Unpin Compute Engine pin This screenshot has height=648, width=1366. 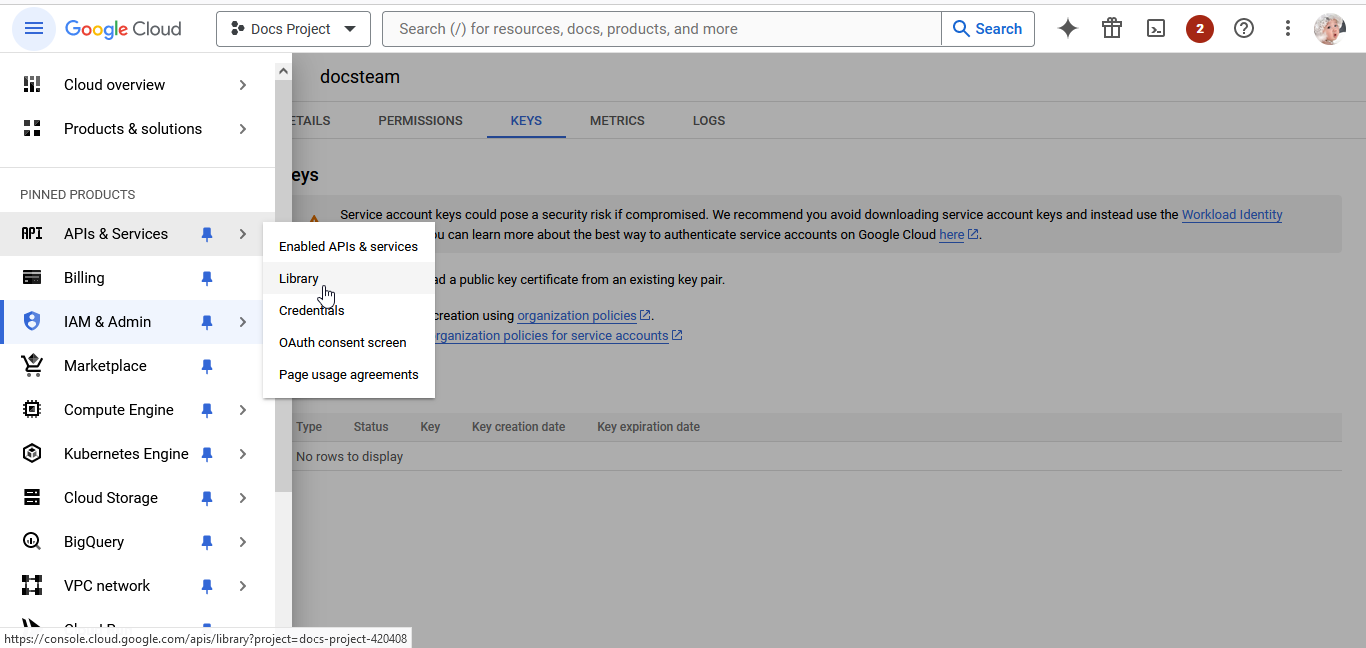pyautogui.click(x=207, y=410)
